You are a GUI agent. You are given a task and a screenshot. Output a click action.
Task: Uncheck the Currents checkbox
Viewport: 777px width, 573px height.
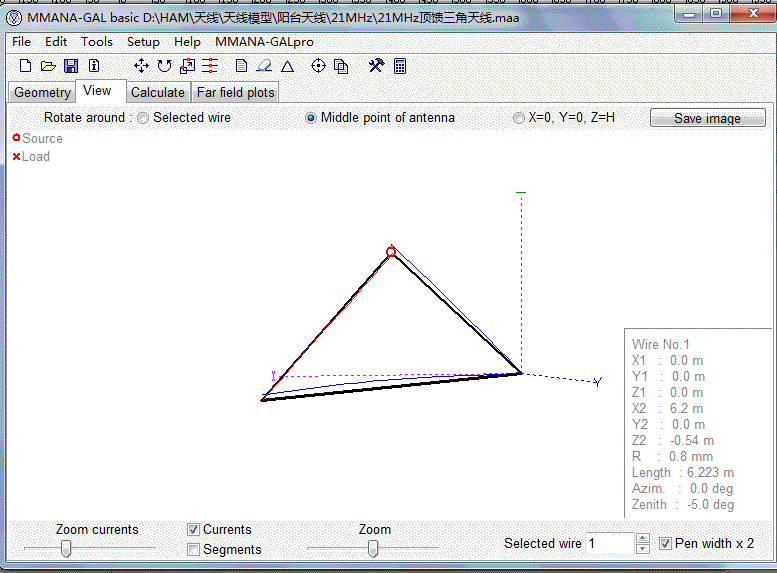tap(194, 529)
